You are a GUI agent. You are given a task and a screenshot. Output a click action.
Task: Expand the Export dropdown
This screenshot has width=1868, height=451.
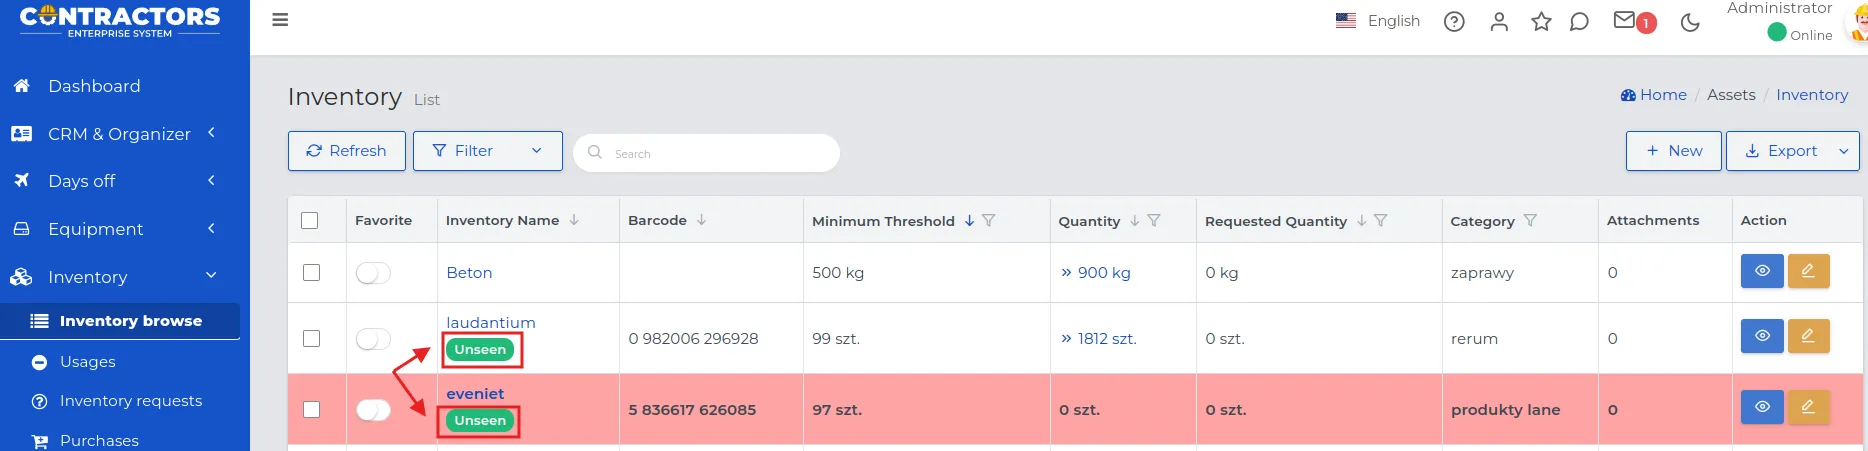[1843, 151]
